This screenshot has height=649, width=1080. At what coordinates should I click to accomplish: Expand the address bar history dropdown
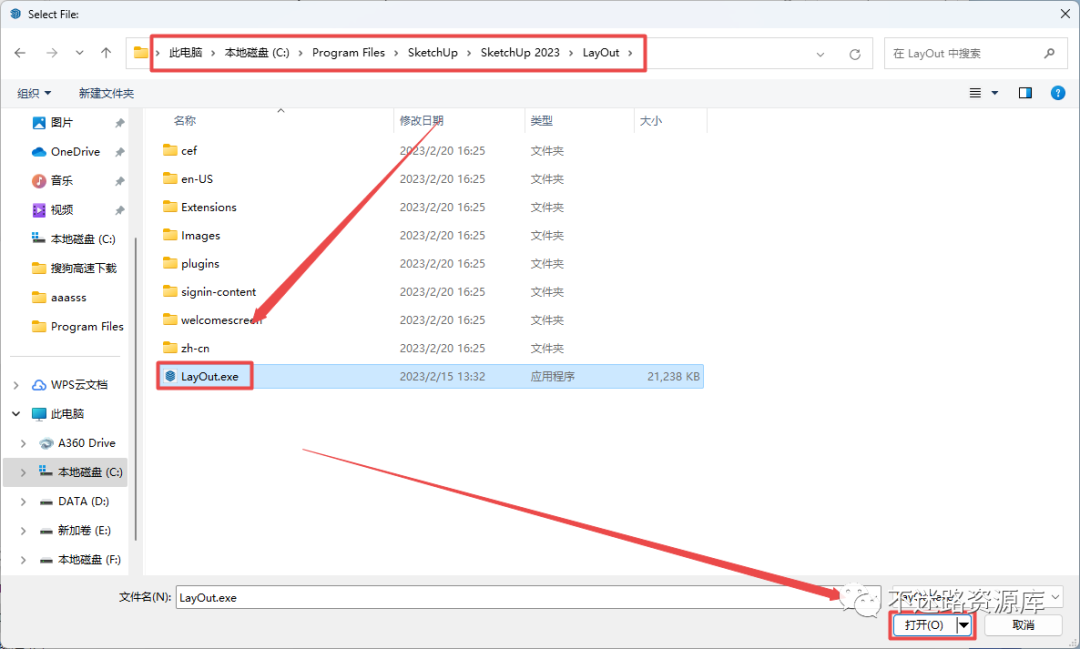click(820, 54)
